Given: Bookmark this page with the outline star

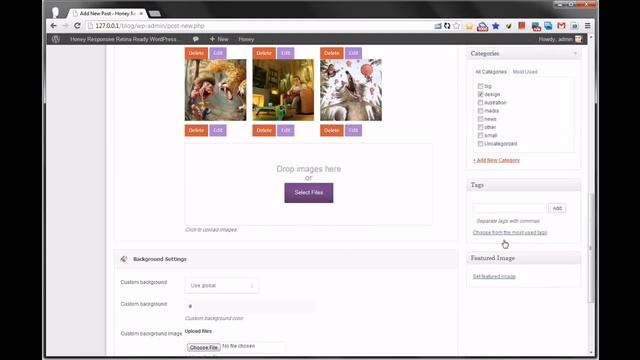Looking at the screenshot, I should point(457,26).
